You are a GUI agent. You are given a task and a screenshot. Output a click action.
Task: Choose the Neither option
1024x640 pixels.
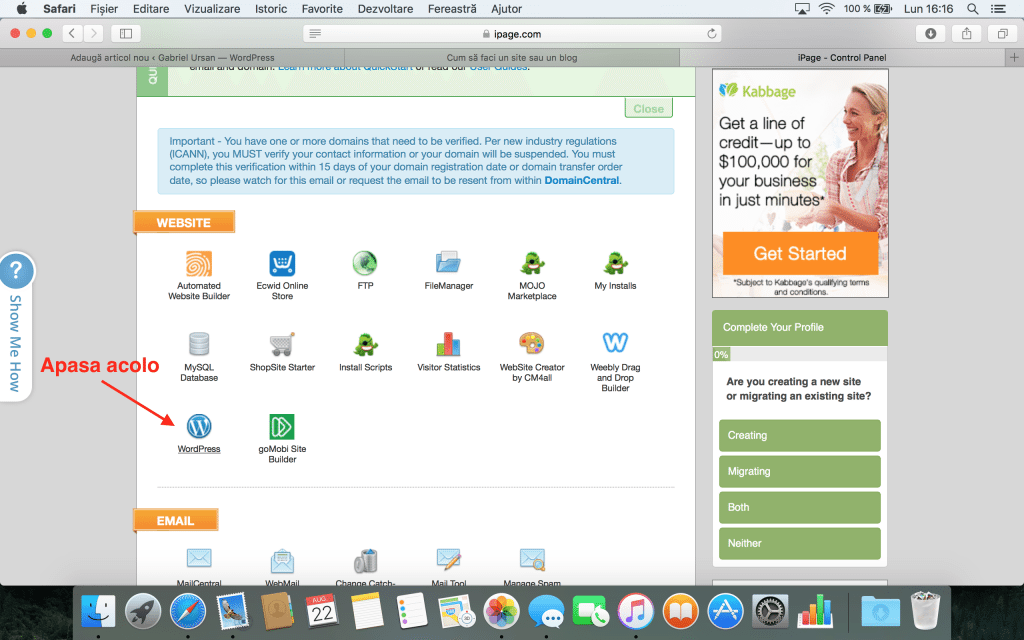click(799, 543)
